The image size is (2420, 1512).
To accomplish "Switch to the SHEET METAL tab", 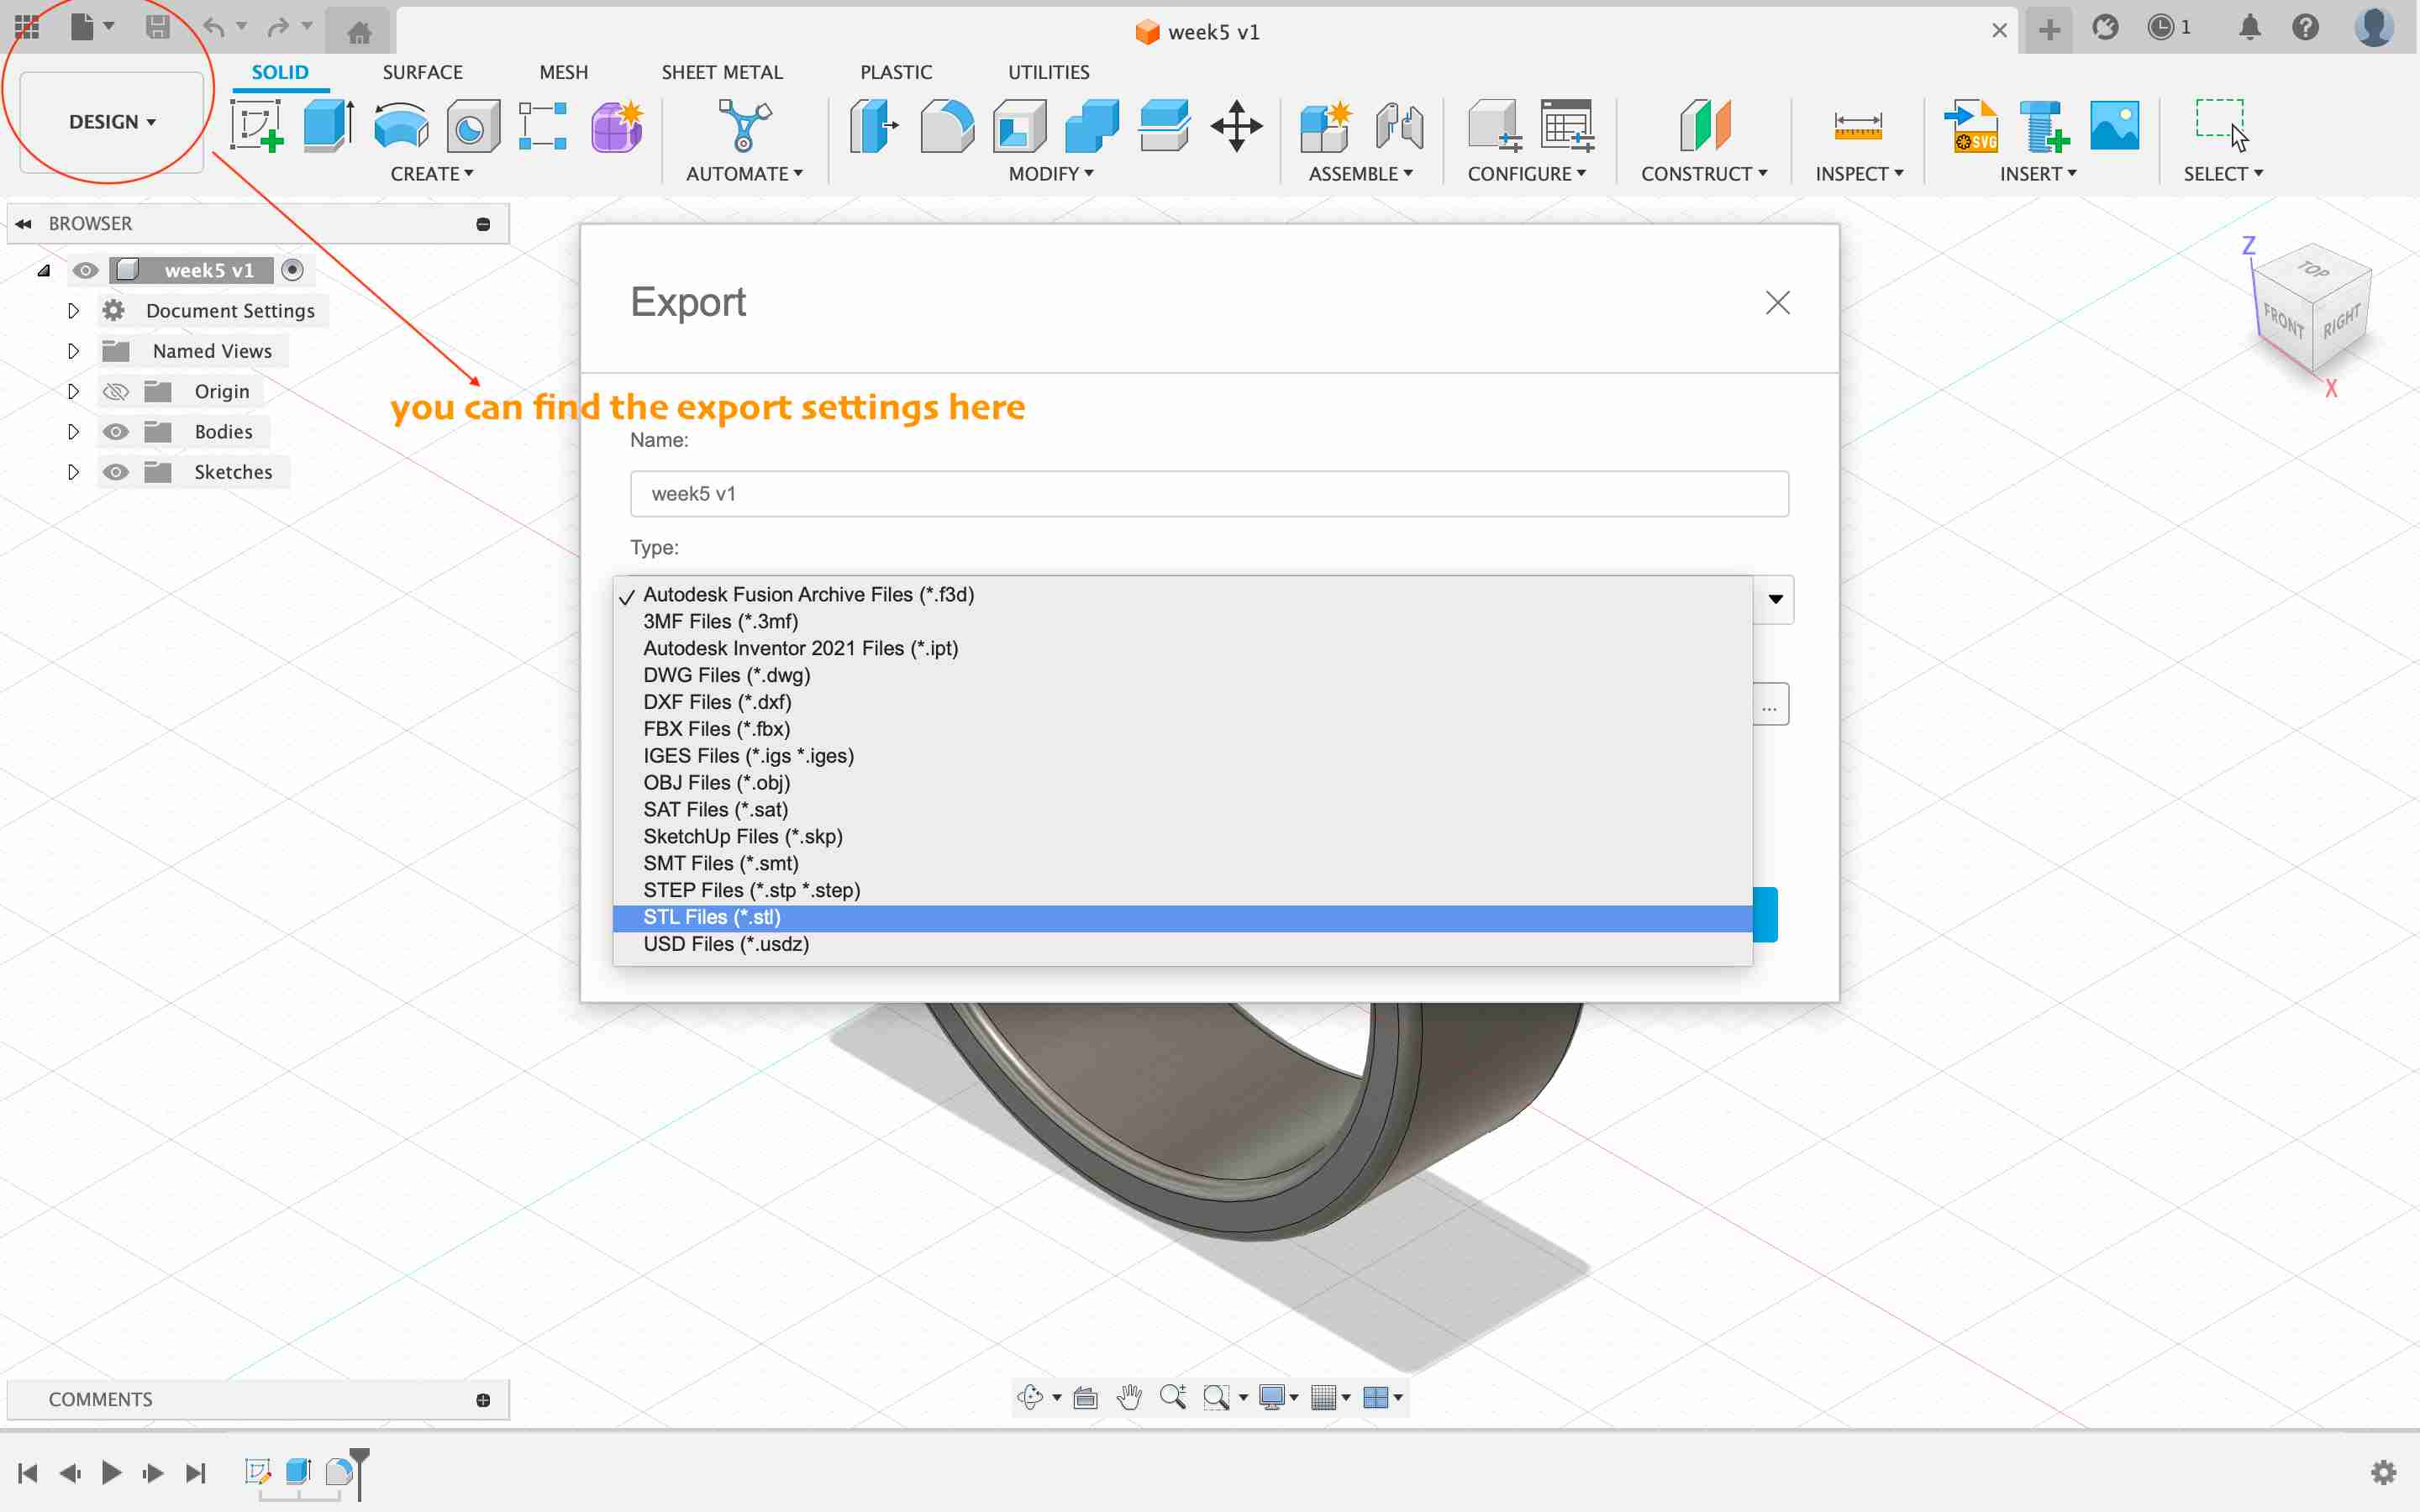I will (x=722, y=72).
